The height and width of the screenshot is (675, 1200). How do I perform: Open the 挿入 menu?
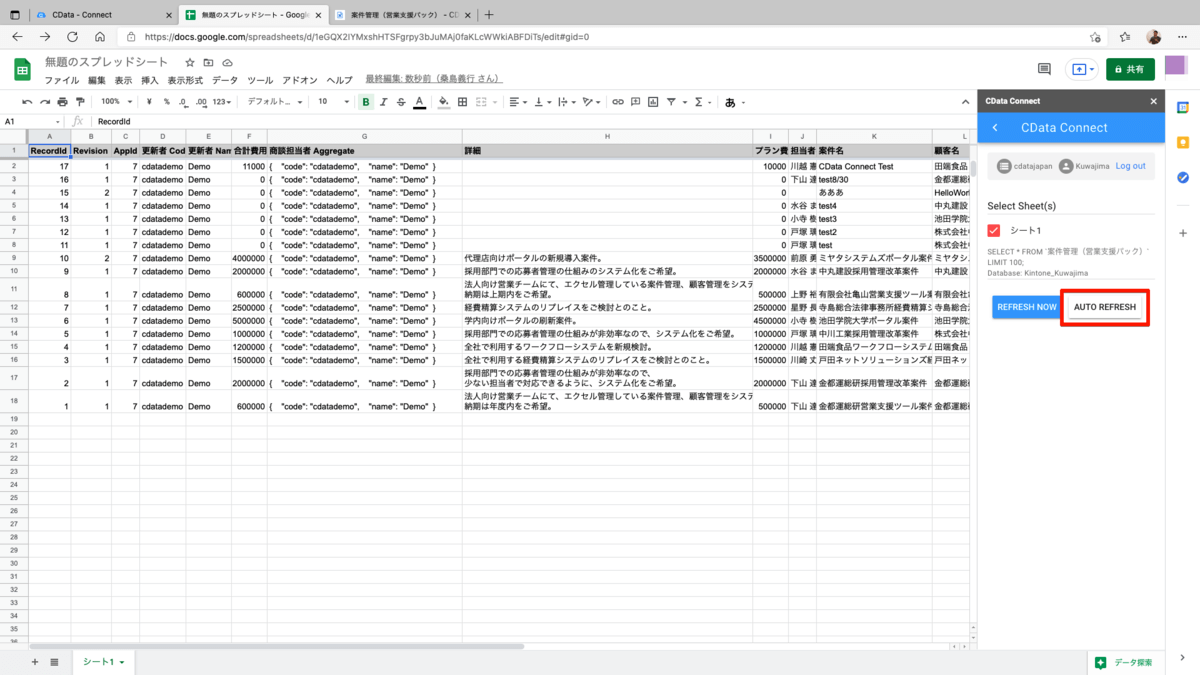click(x=150, y=80)
